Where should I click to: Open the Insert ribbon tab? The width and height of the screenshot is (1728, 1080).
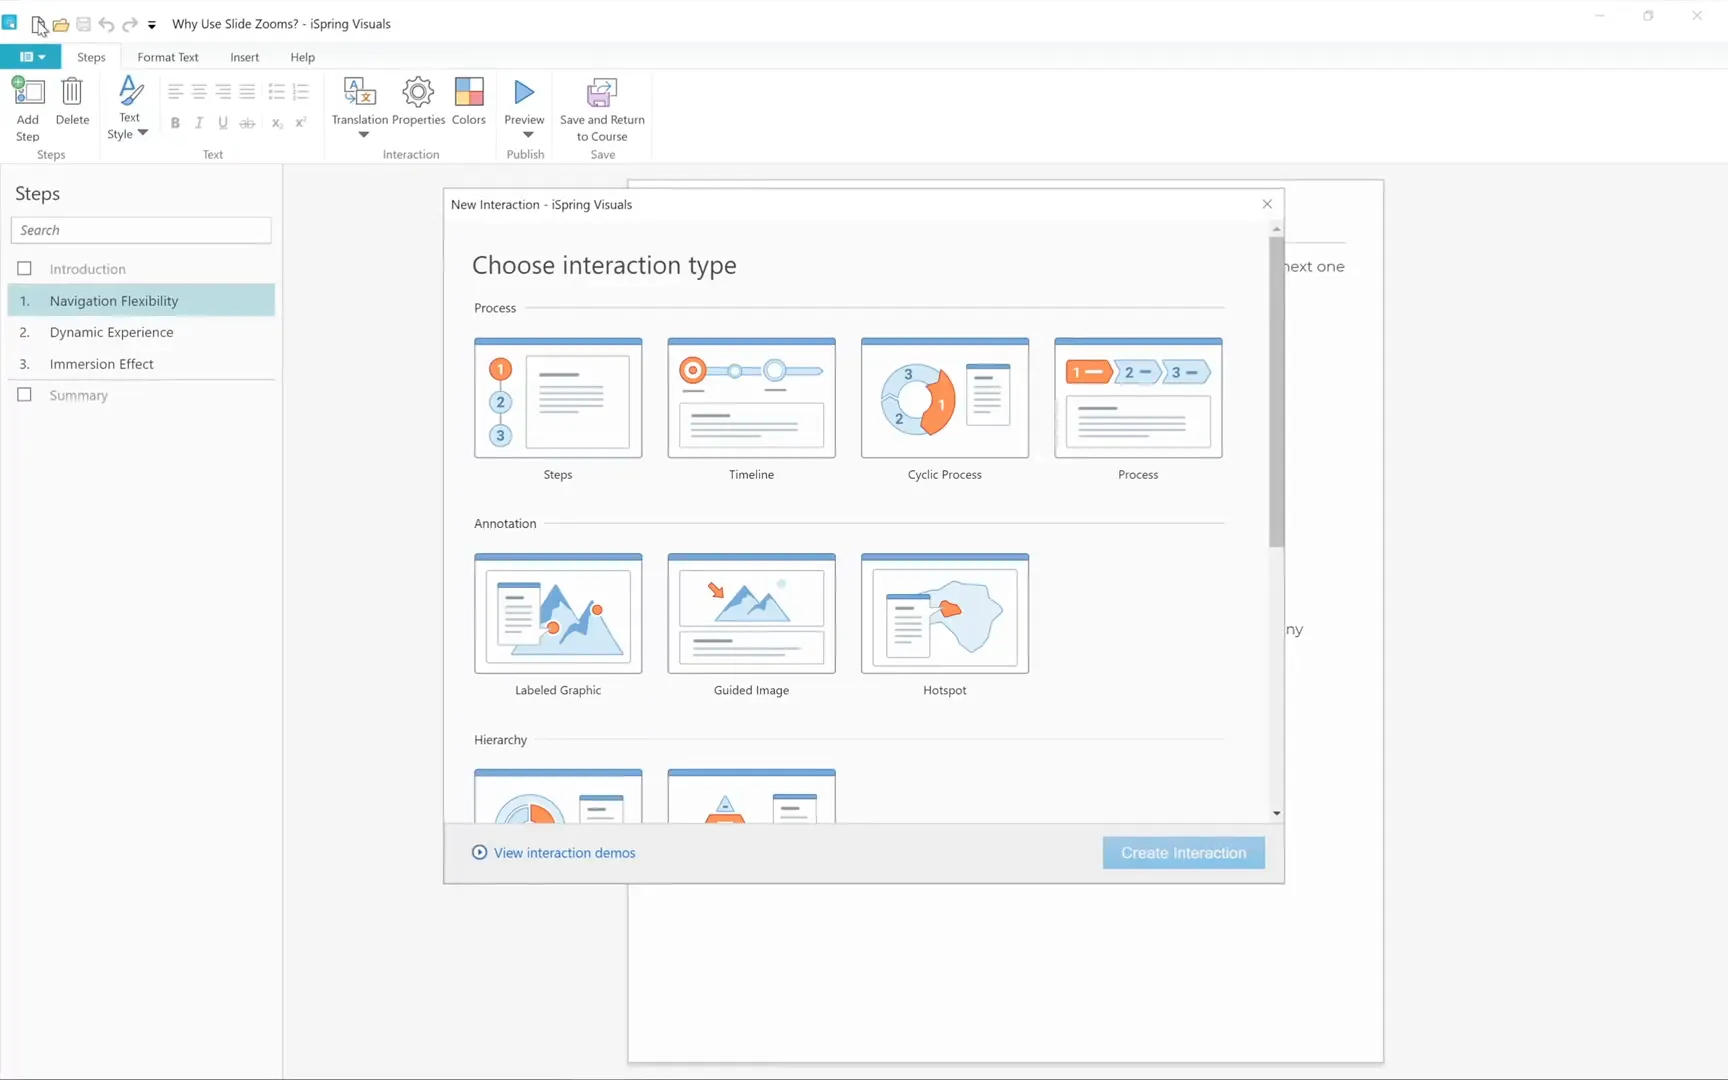tap(244, 57)
